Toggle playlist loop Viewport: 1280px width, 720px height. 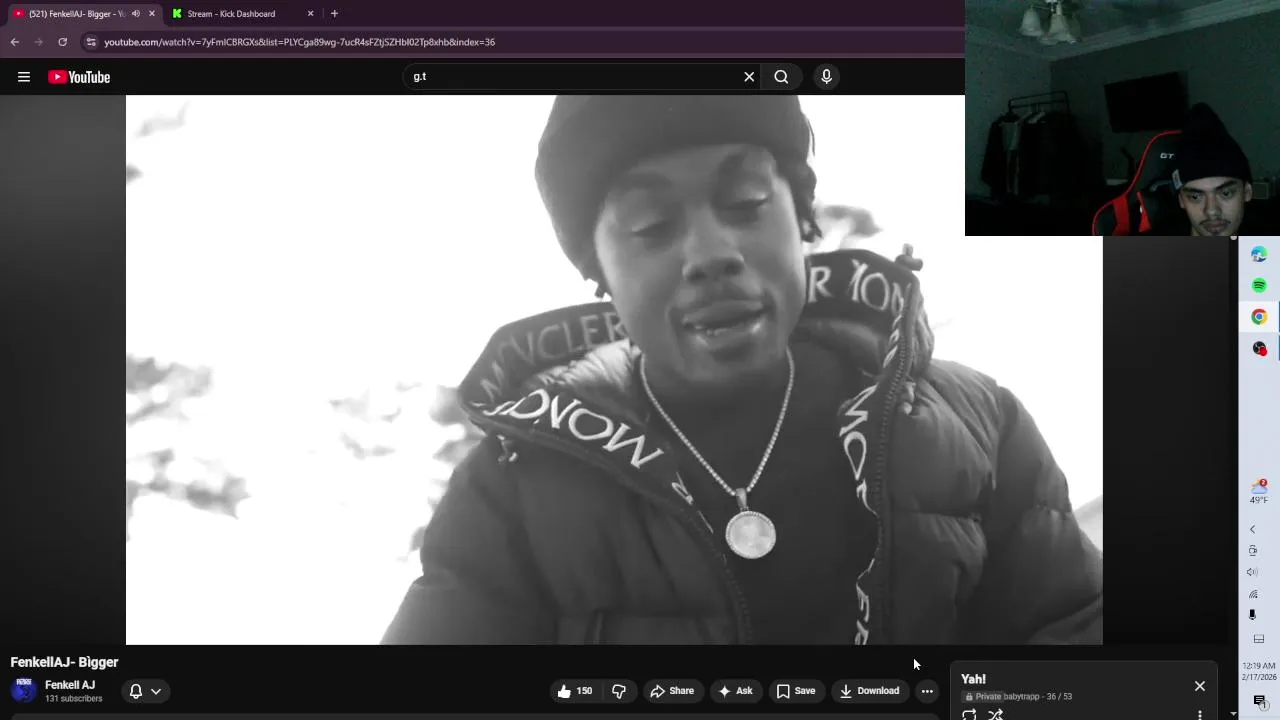coord(969,714)
